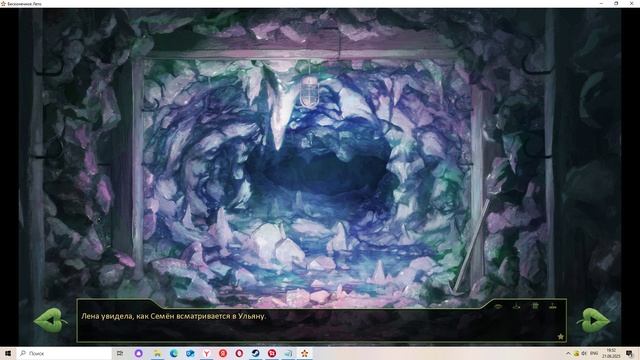
Task: Open Outlook from the taskbar
Action: 190,353
